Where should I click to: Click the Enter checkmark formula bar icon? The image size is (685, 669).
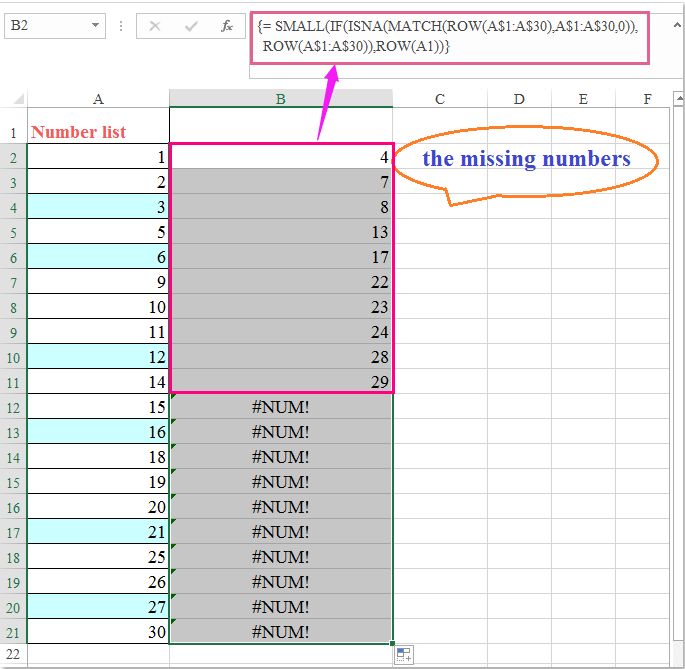pyautogui.click(x=191, y=26)
